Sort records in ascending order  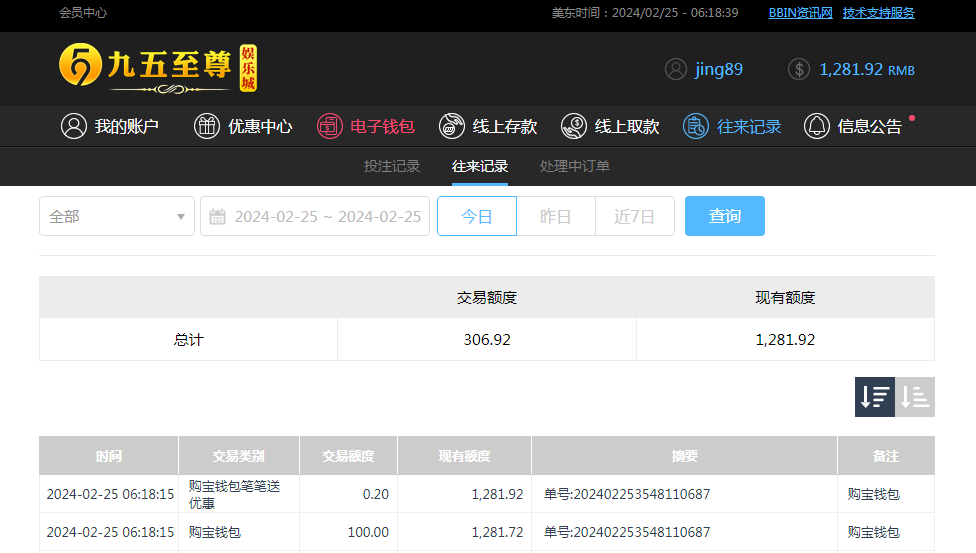tap(915, 397)
